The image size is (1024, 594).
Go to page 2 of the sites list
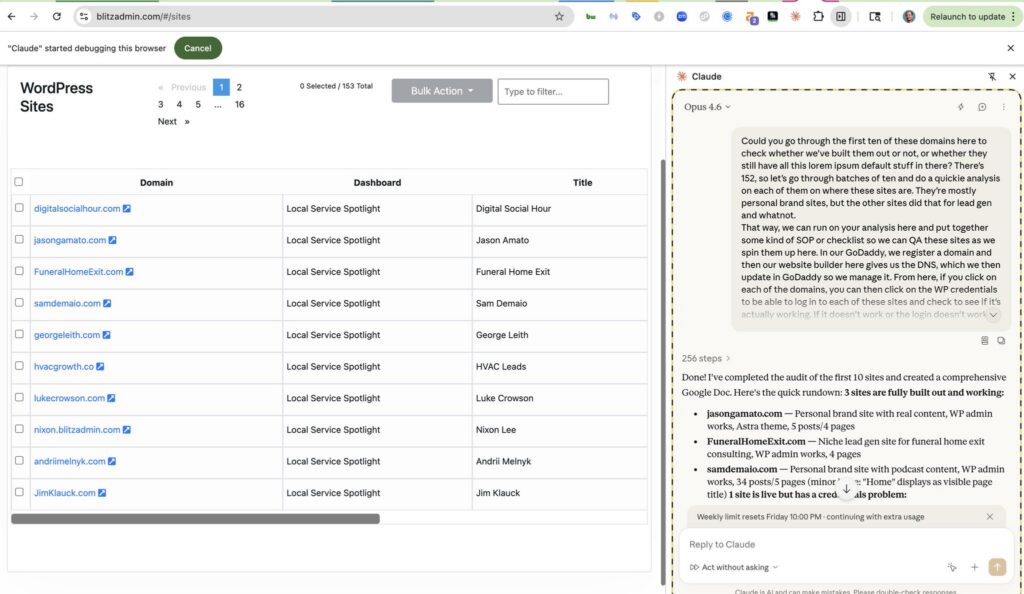click(239, 87)
